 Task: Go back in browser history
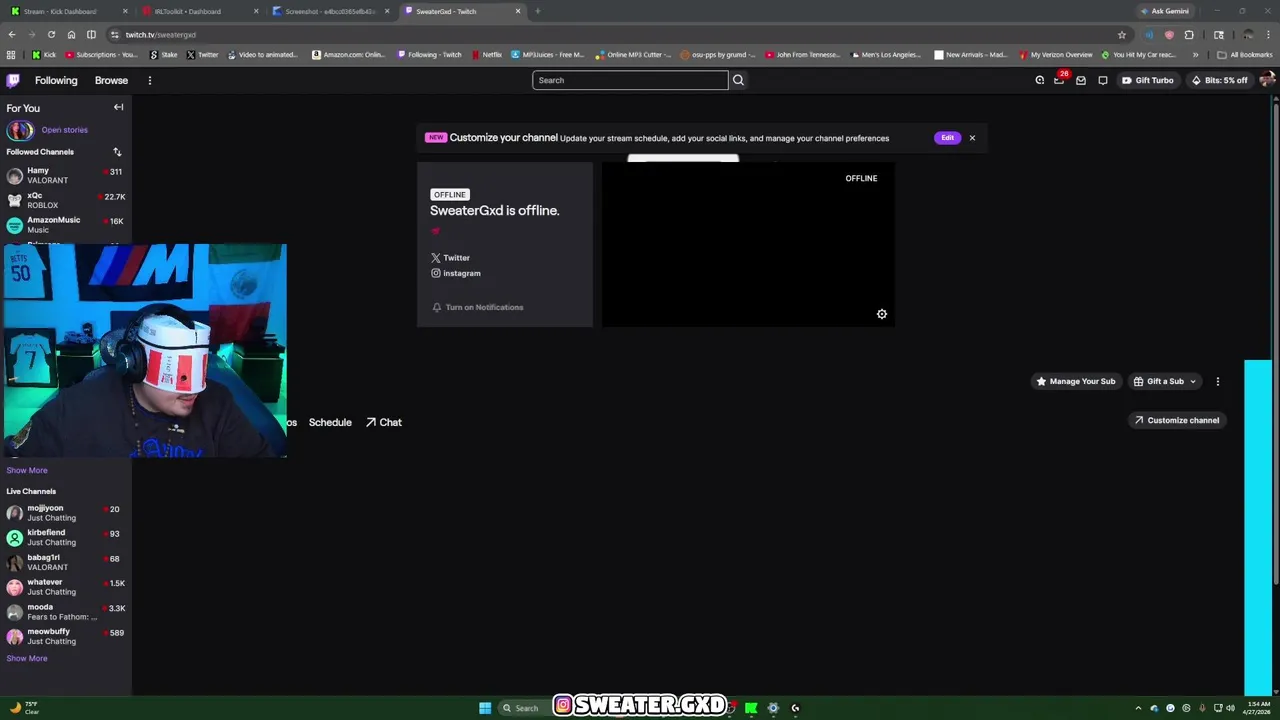click(12, 34)
